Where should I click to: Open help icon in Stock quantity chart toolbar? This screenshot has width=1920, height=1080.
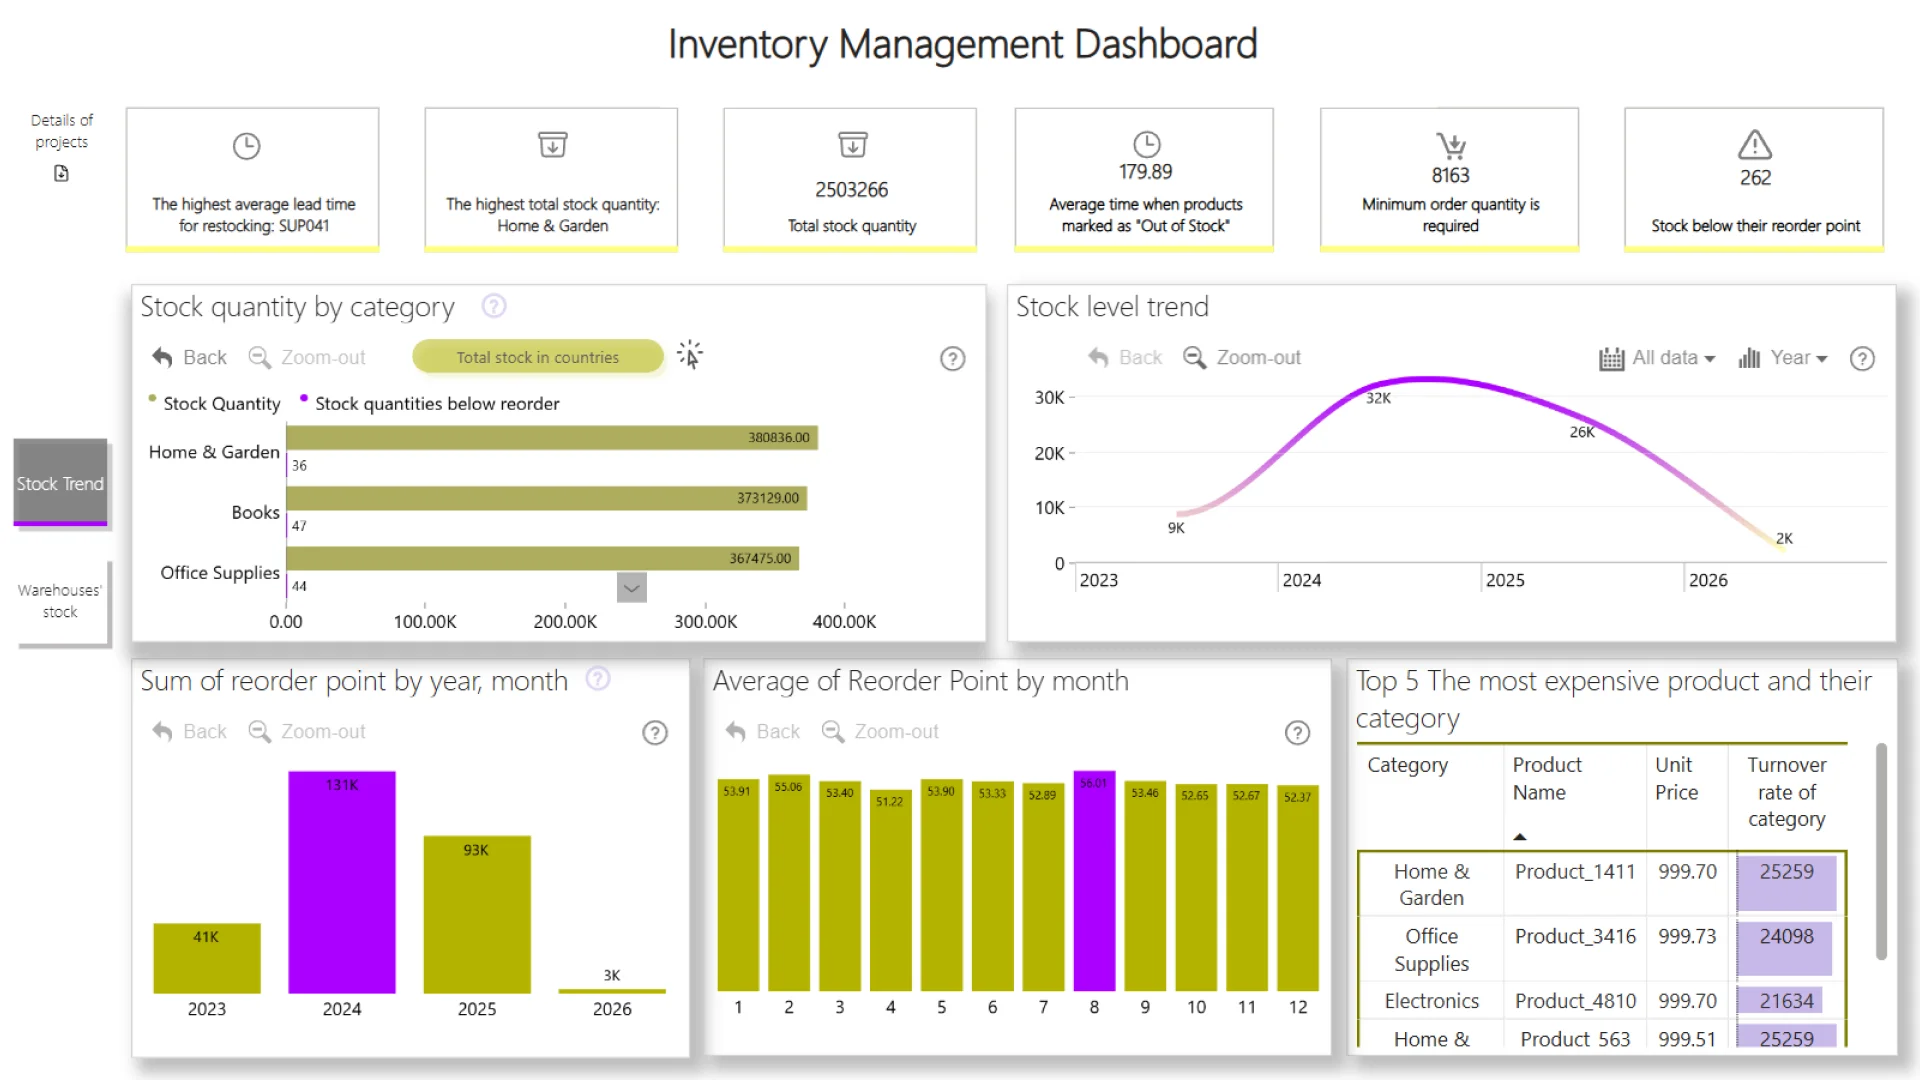(x=952, y=359)
